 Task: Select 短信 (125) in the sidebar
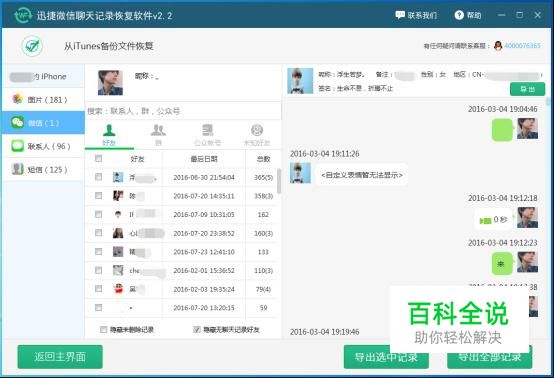[x=43, y=170]
